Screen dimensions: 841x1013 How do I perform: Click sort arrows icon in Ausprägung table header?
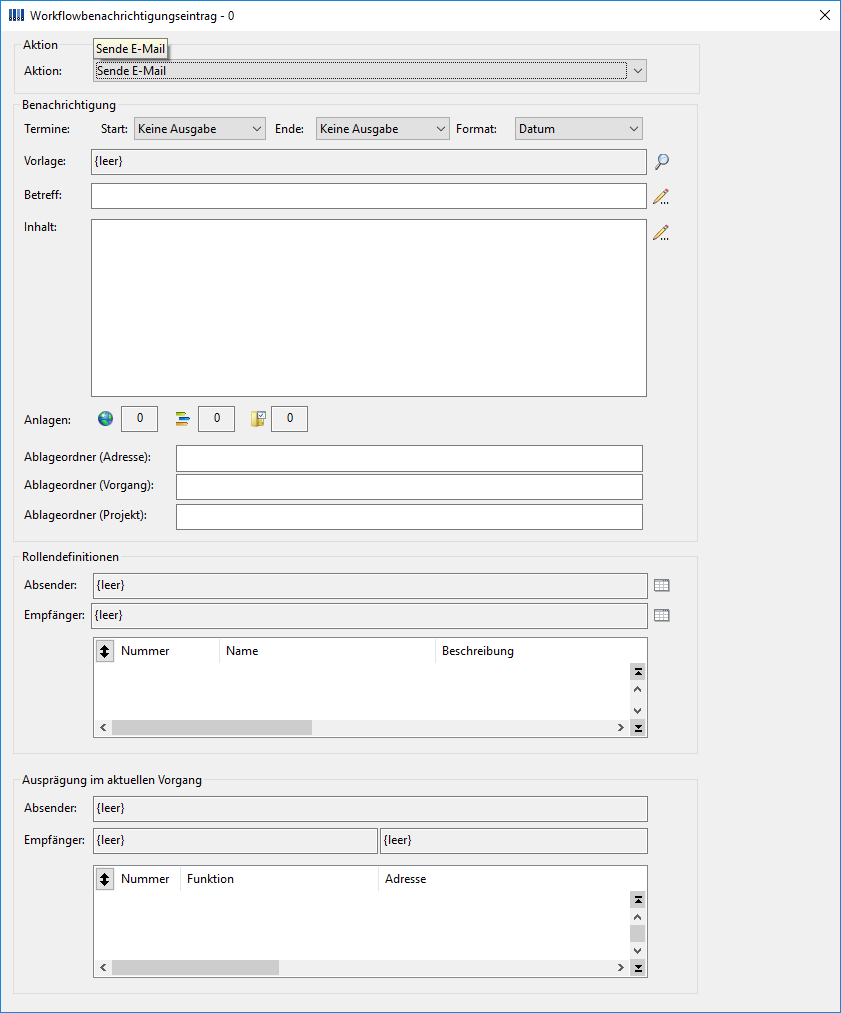click(105, 879)
